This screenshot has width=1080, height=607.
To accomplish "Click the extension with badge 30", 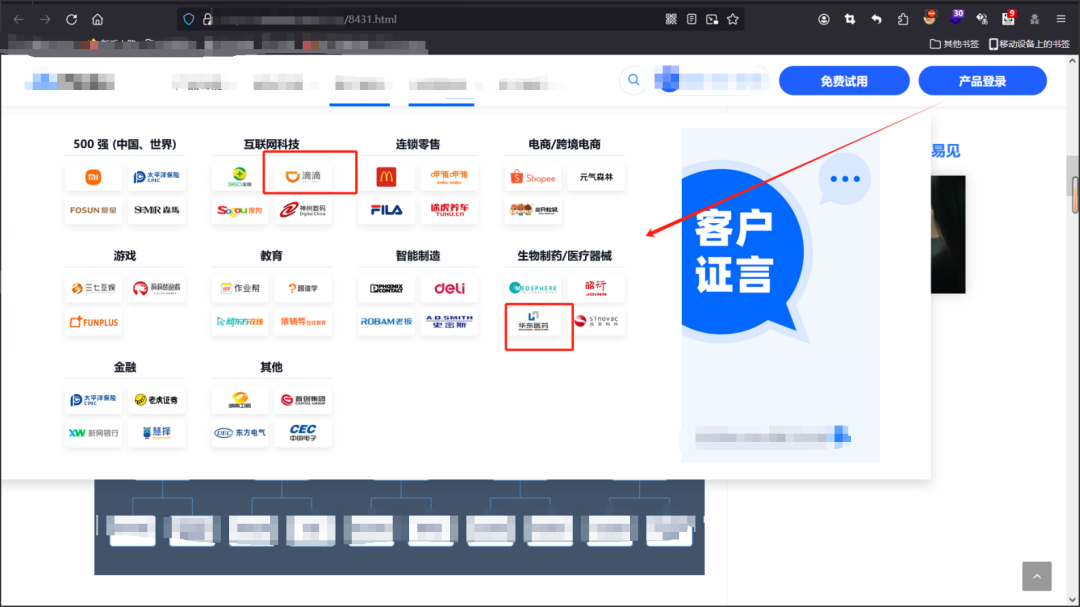I will pyautogui.click(x=956, y=18).
